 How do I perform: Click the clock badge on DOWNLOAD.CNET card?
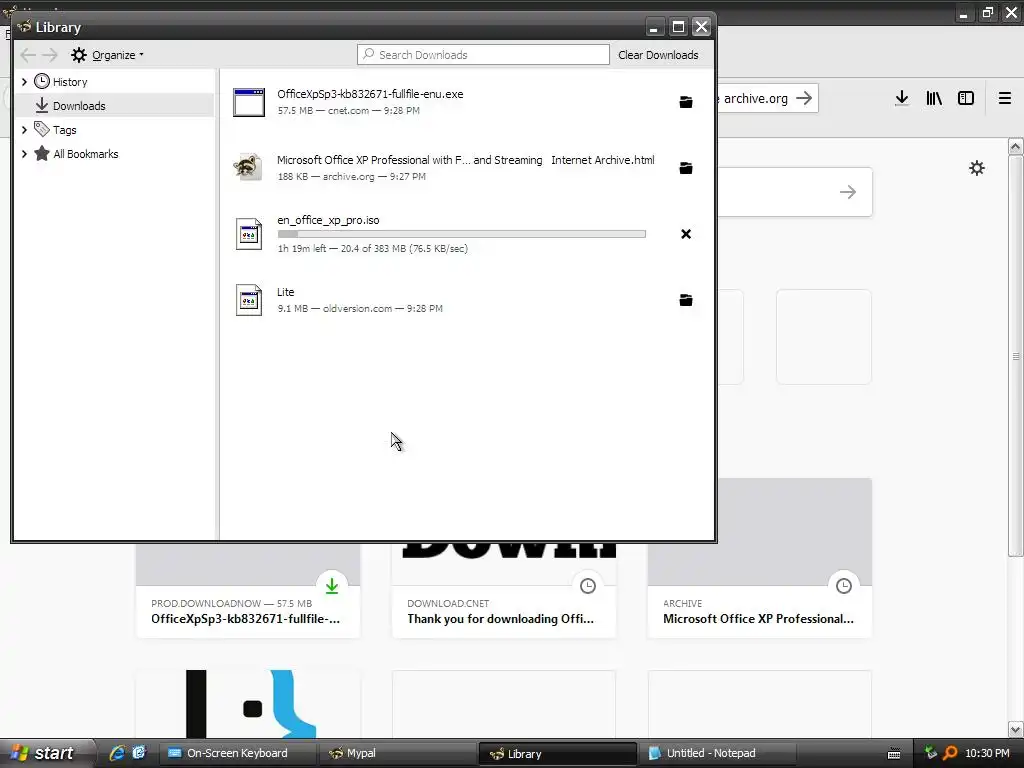(588, 586)
